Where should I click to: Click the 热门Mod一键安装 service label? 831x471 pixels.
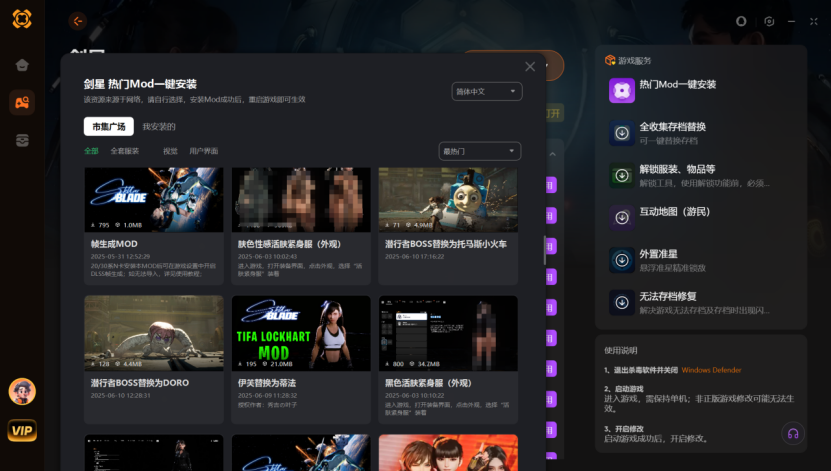point(677,84)
